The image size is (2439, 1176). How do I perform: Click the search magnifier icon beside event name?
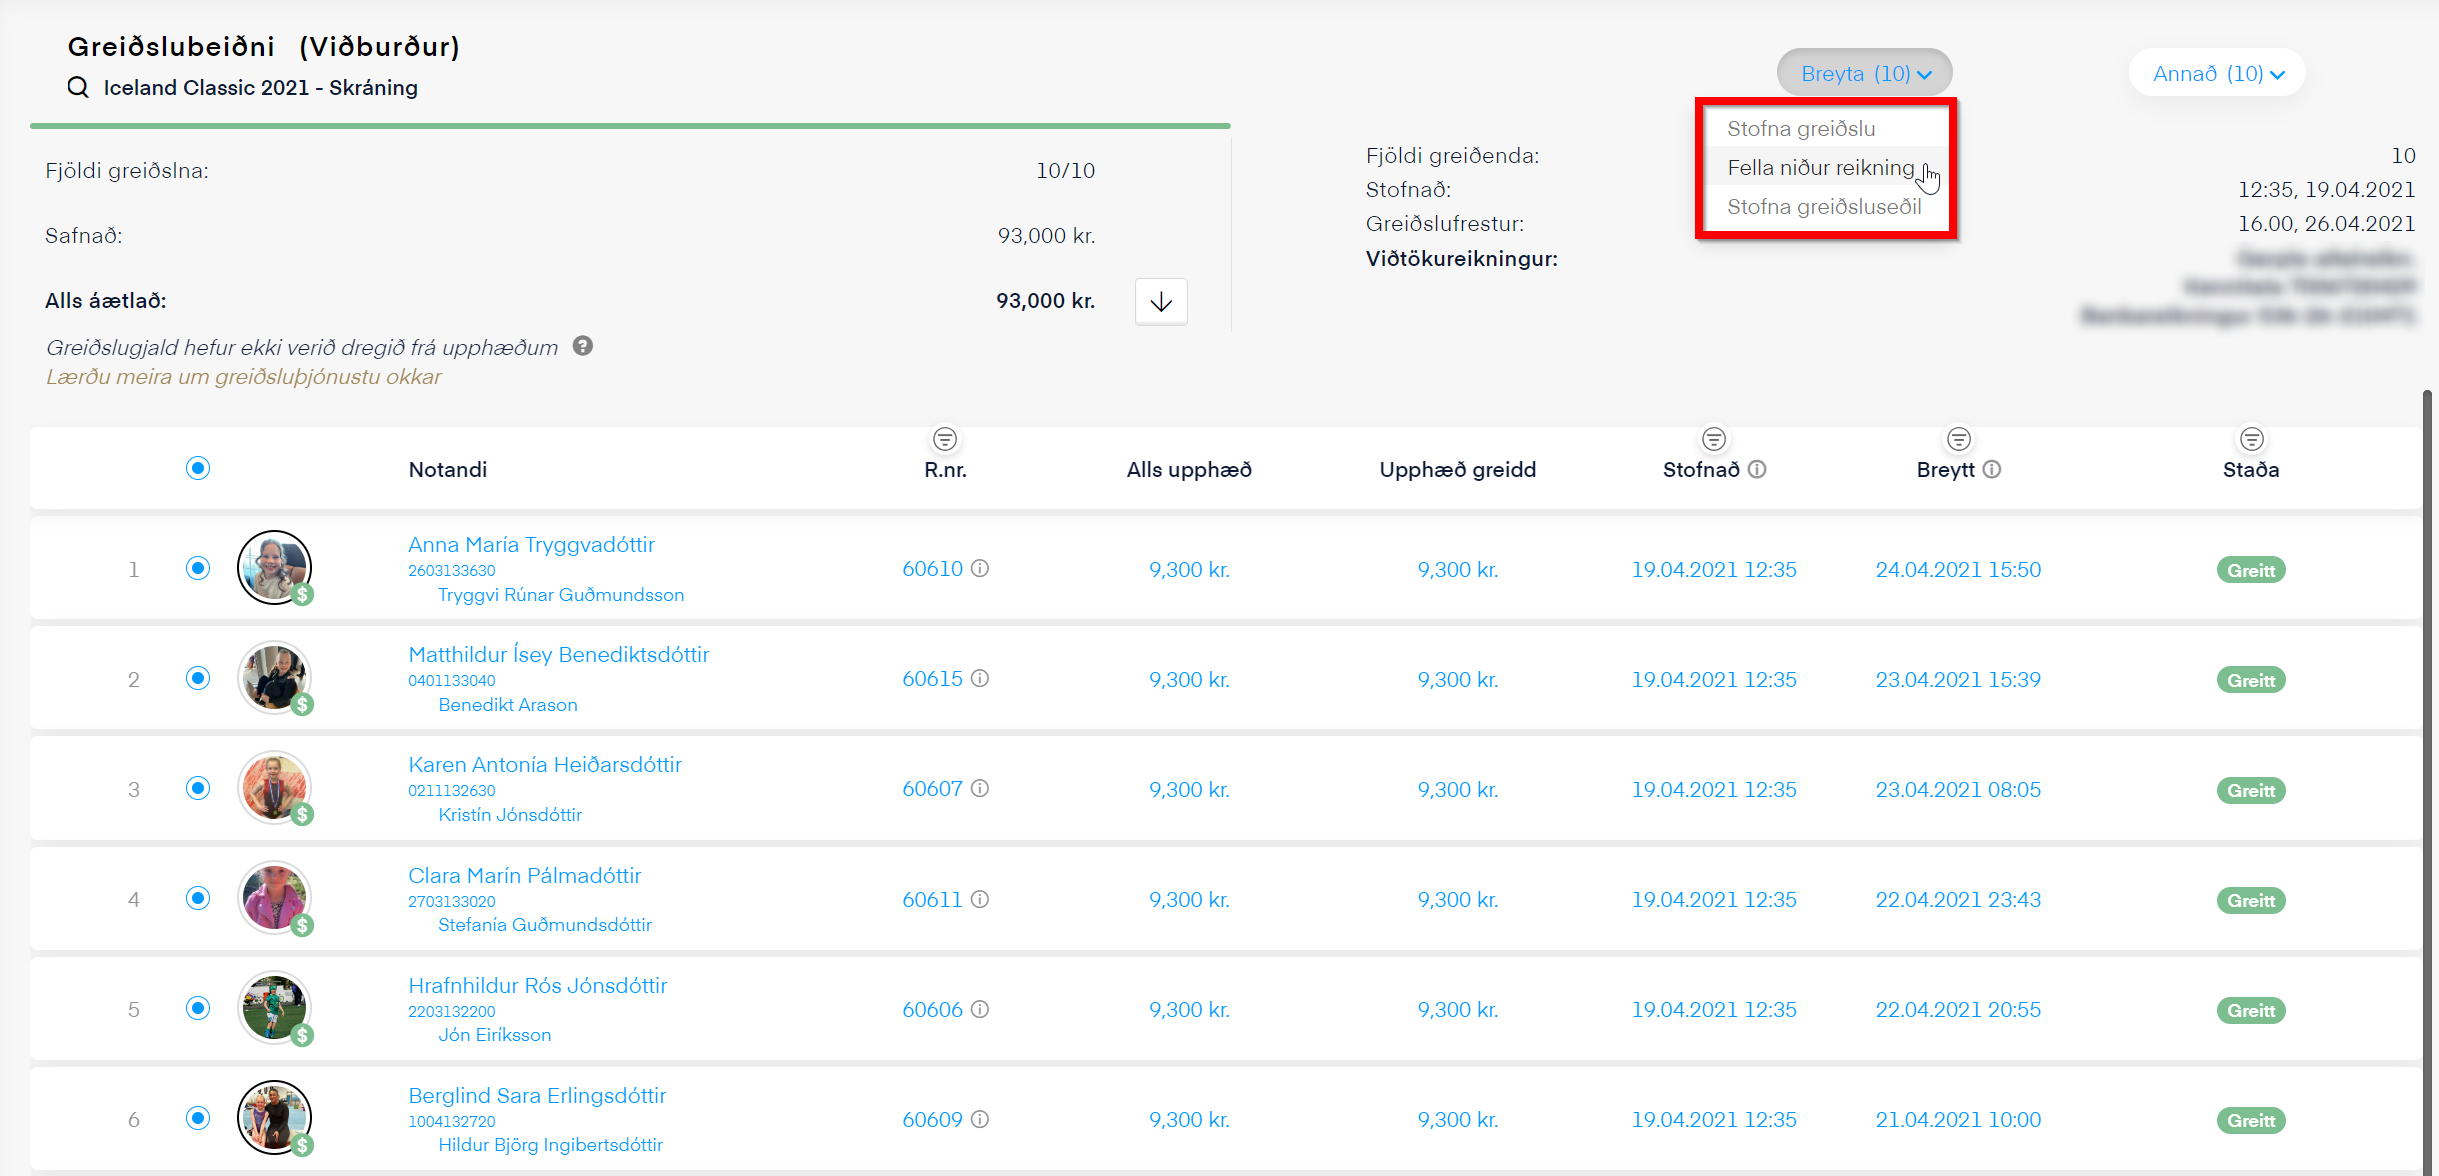(78, 87)
